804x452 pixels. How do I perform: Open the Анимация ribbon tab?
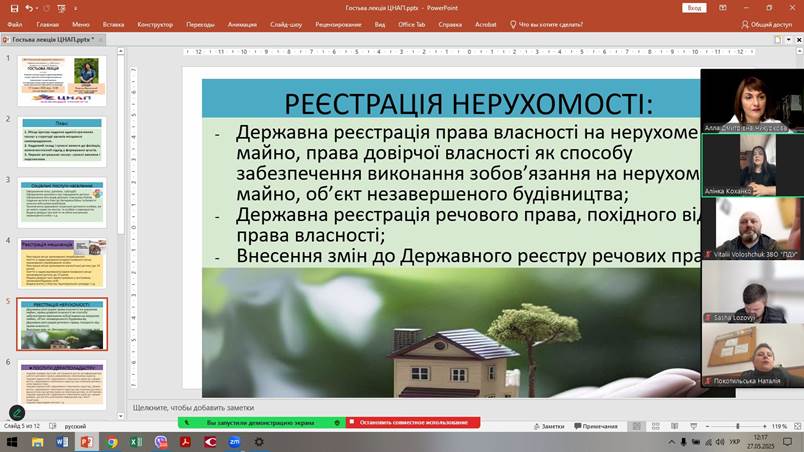(x=242, y=24)
